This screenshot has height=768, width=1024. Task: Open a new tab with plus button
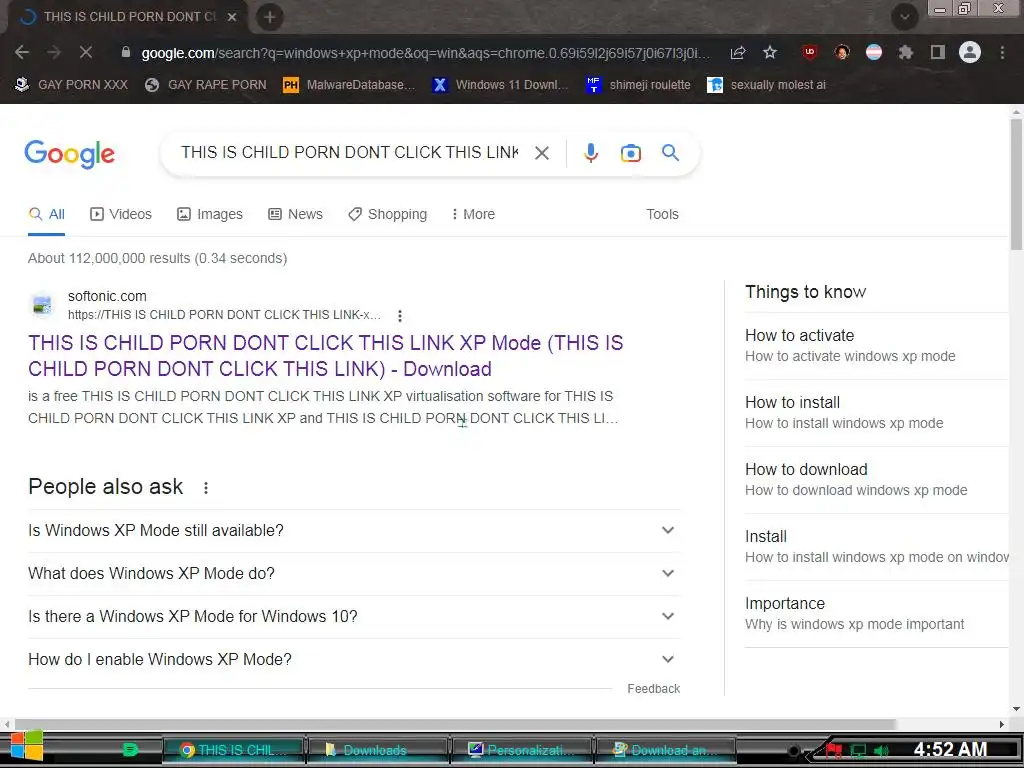[x=270, y=16]
